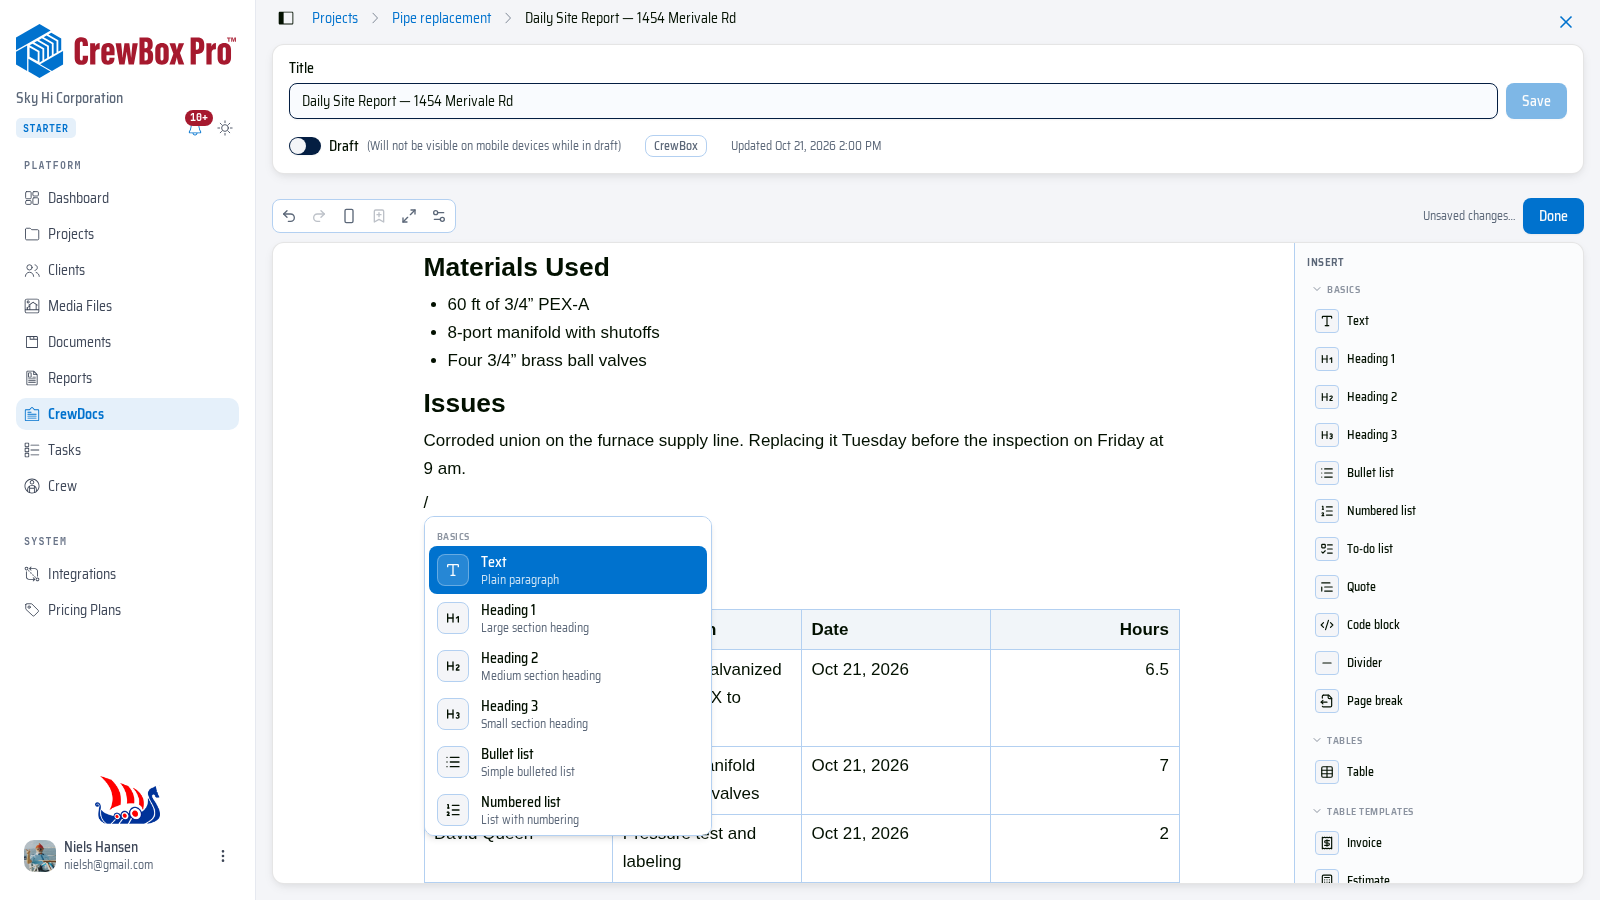The height and width of the screenshot is (900, 1600).
Task: Open Pricing Plans in sidebar
Action: pyautogui.click(x=127, y=610)
